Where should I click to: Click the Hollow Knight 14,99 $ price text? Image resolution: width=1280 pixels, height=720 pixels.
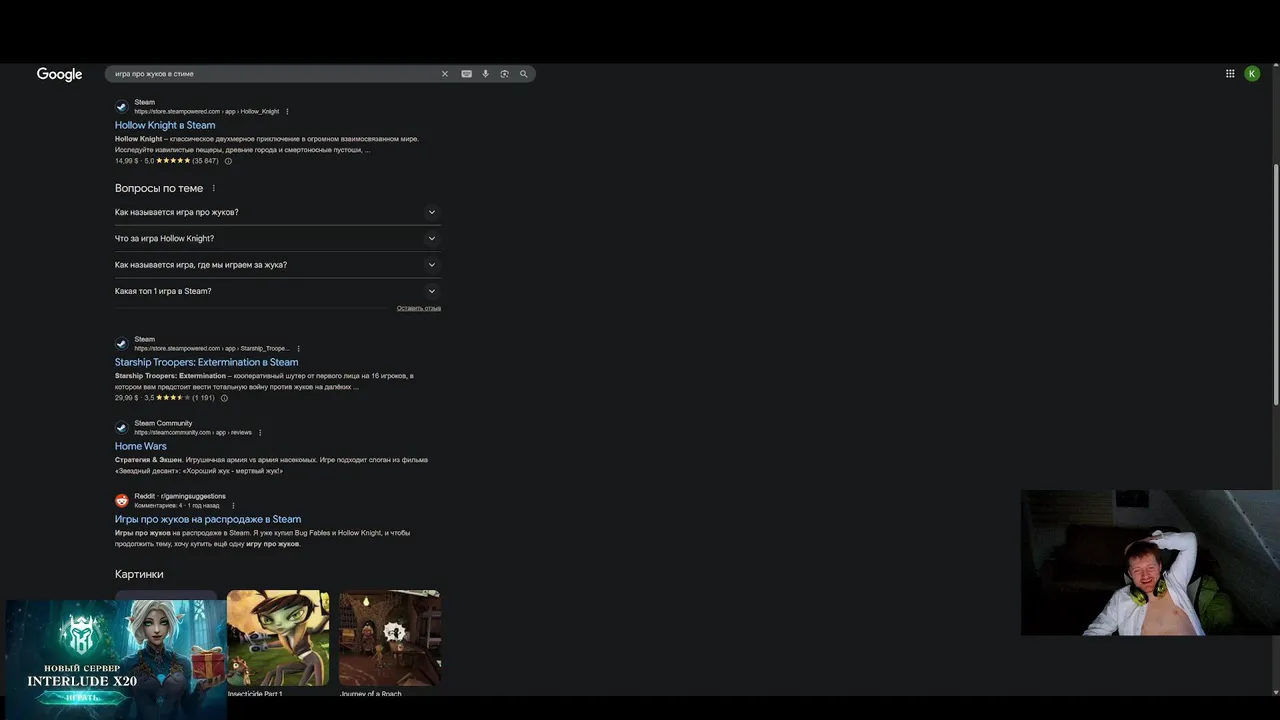(126, 161)
